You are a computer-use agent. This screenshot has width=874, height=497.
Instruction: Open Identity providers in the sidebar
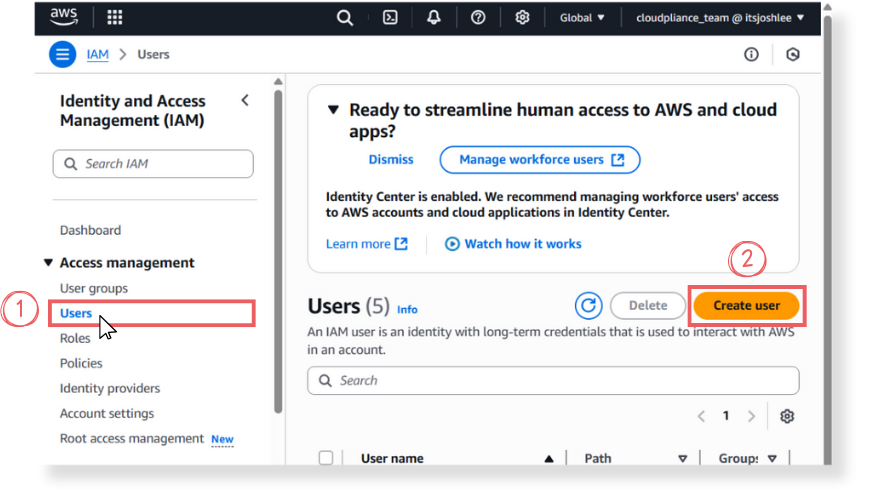point(110,388)
